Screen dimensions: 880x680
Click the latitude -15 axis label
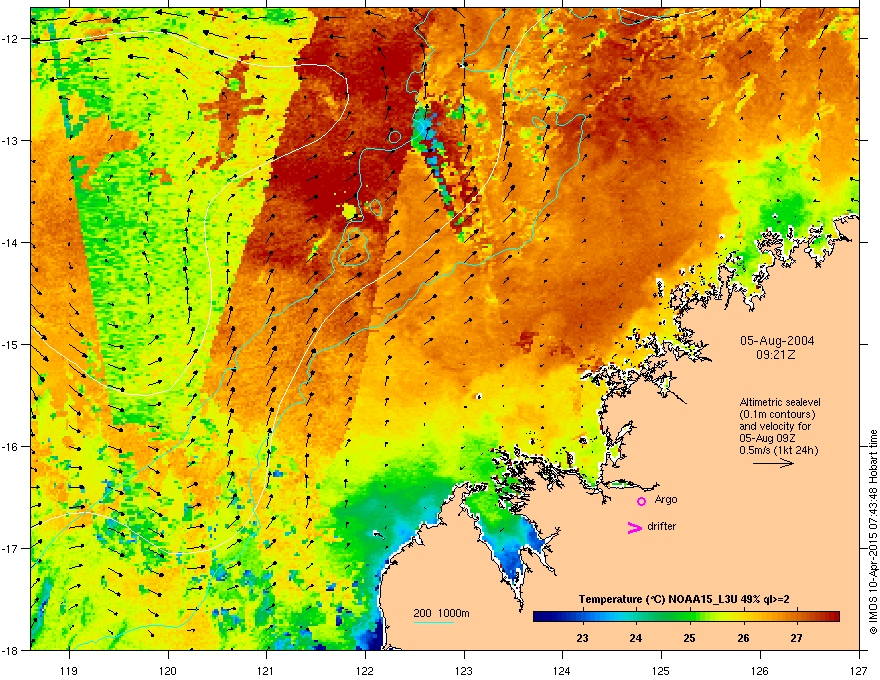pos(11,344)
